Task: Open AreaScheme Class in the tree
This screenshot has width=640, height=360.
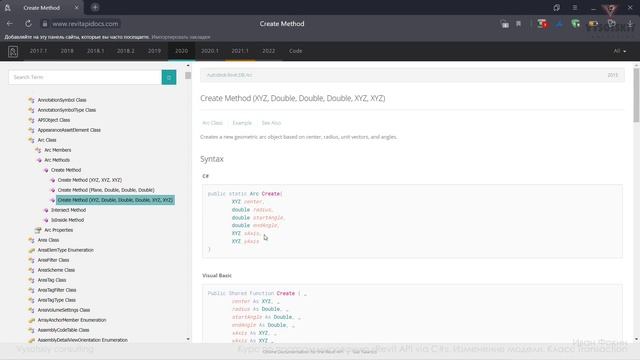Action: [56, 270]
